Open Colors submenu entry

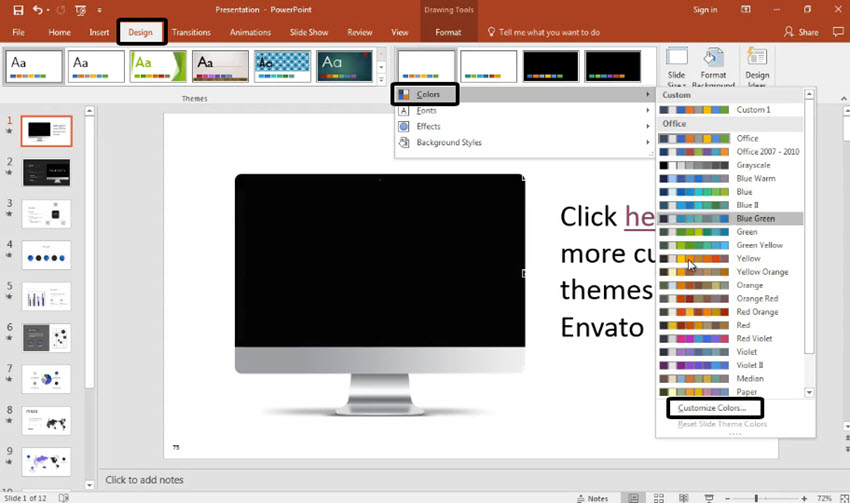click(x=524, y=94)
